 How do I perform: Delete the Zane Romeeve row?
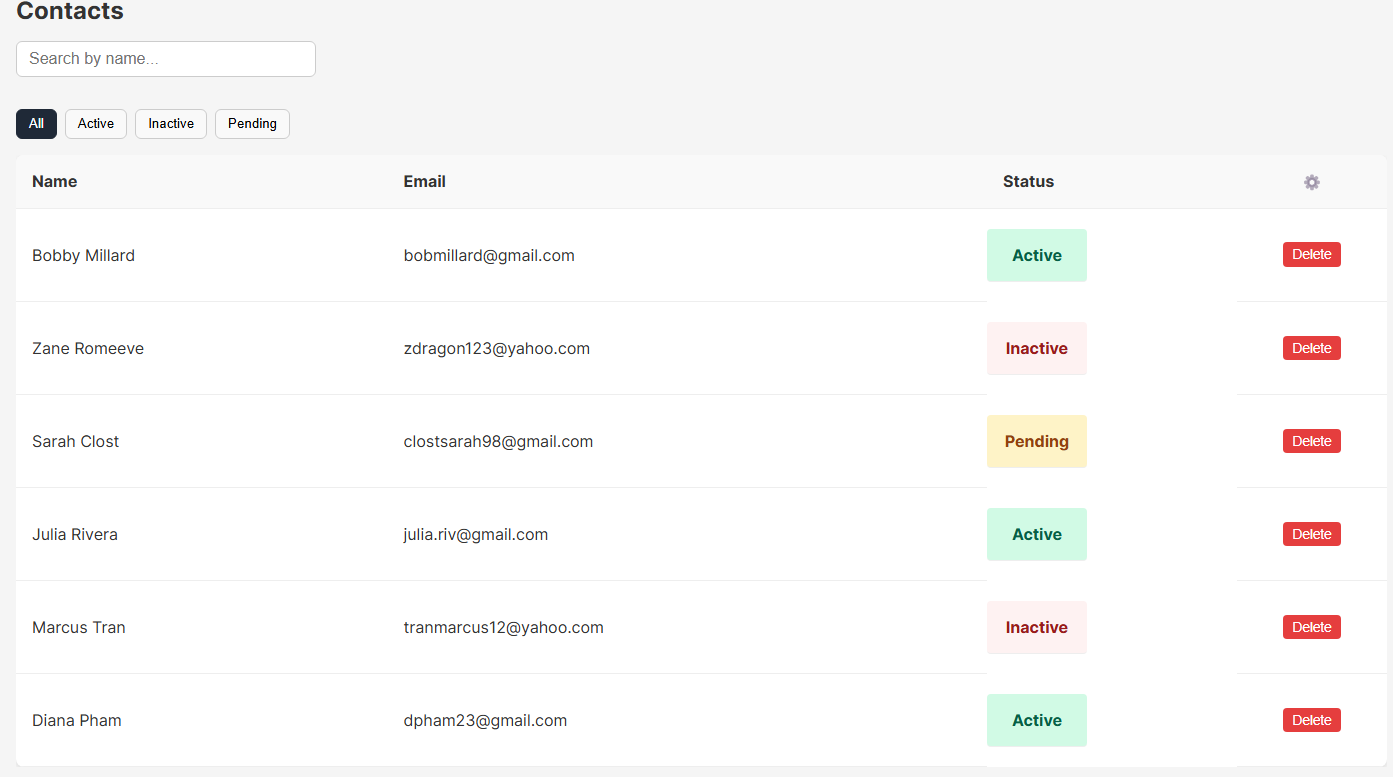click(1311, 348)
